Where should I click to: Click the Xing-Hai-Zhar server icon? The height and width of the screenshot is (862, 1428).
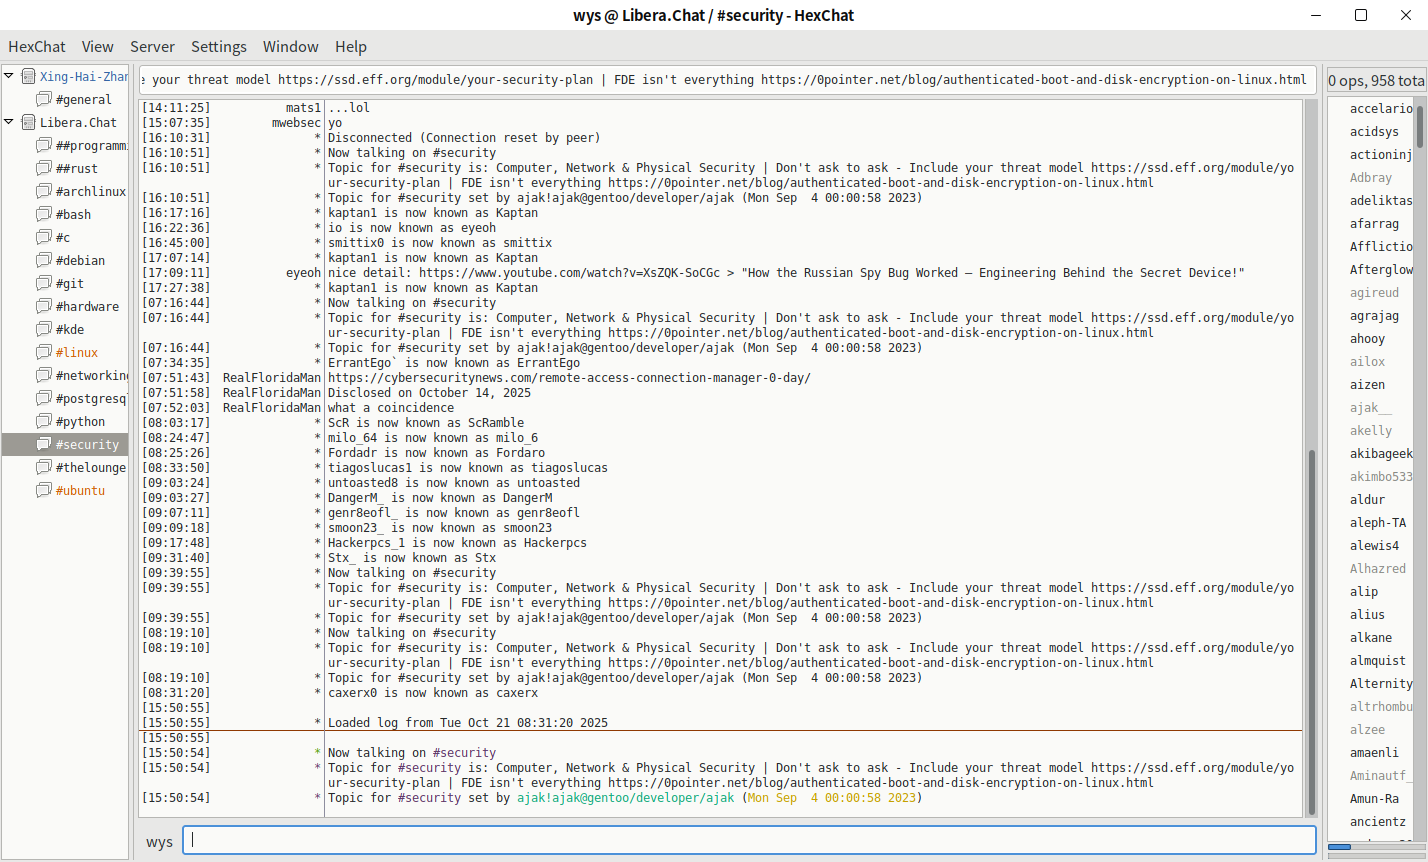tap(28, 76)
